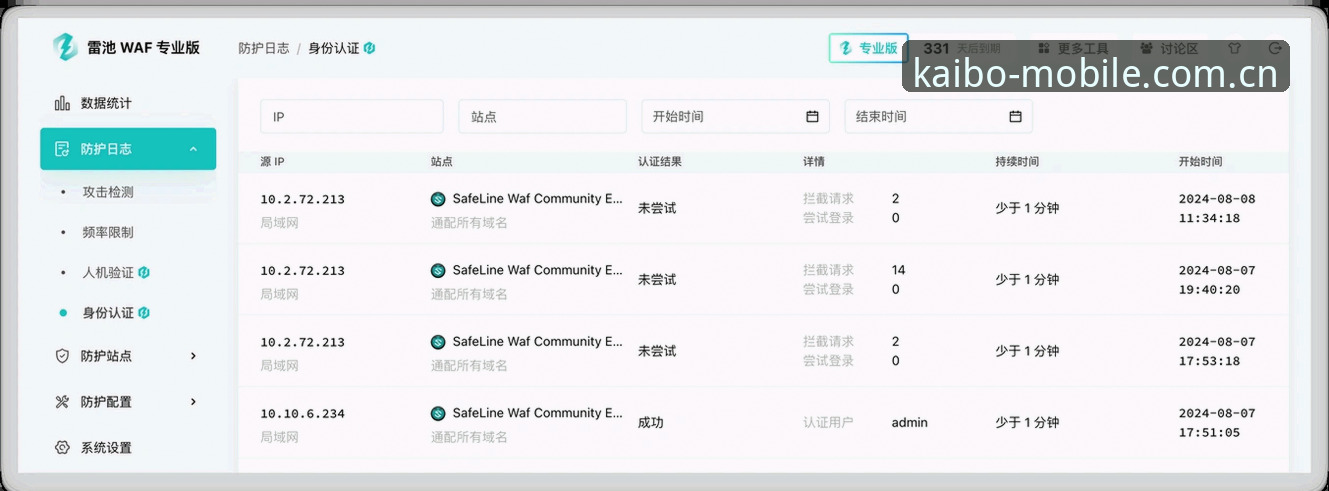
Task: Click the IP filter input
Action: tap(352, 117)
